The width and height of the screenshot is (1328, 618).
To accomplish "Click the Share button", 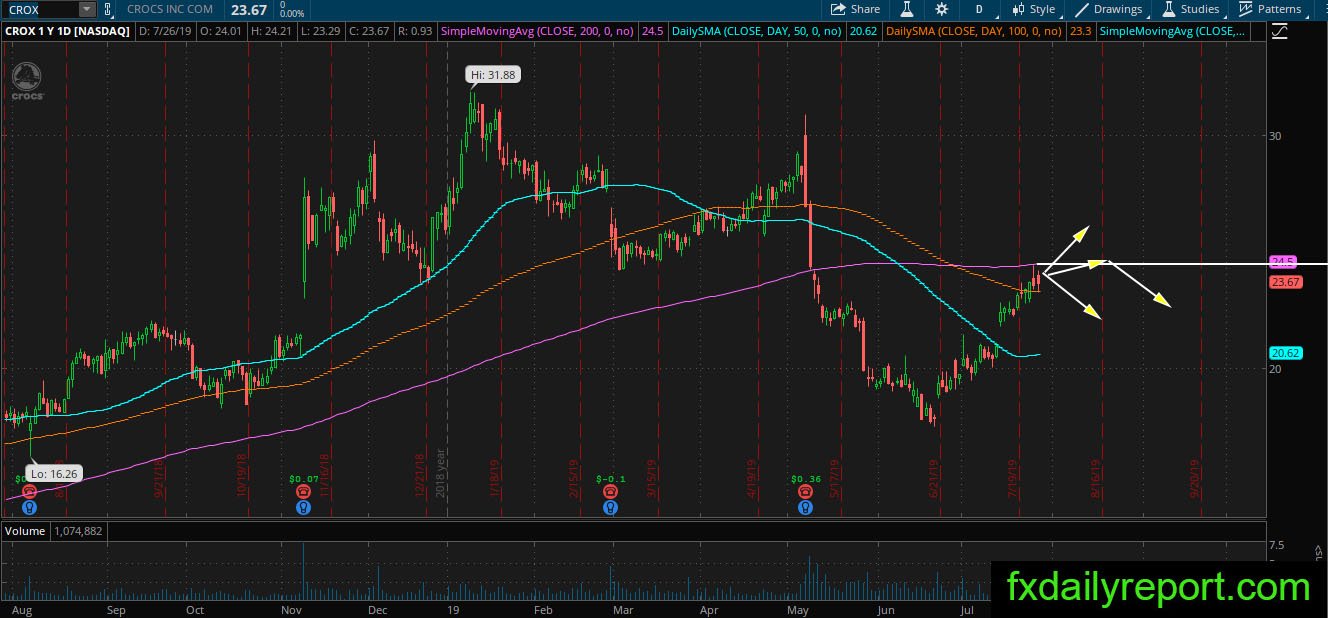I will [856, 9].
